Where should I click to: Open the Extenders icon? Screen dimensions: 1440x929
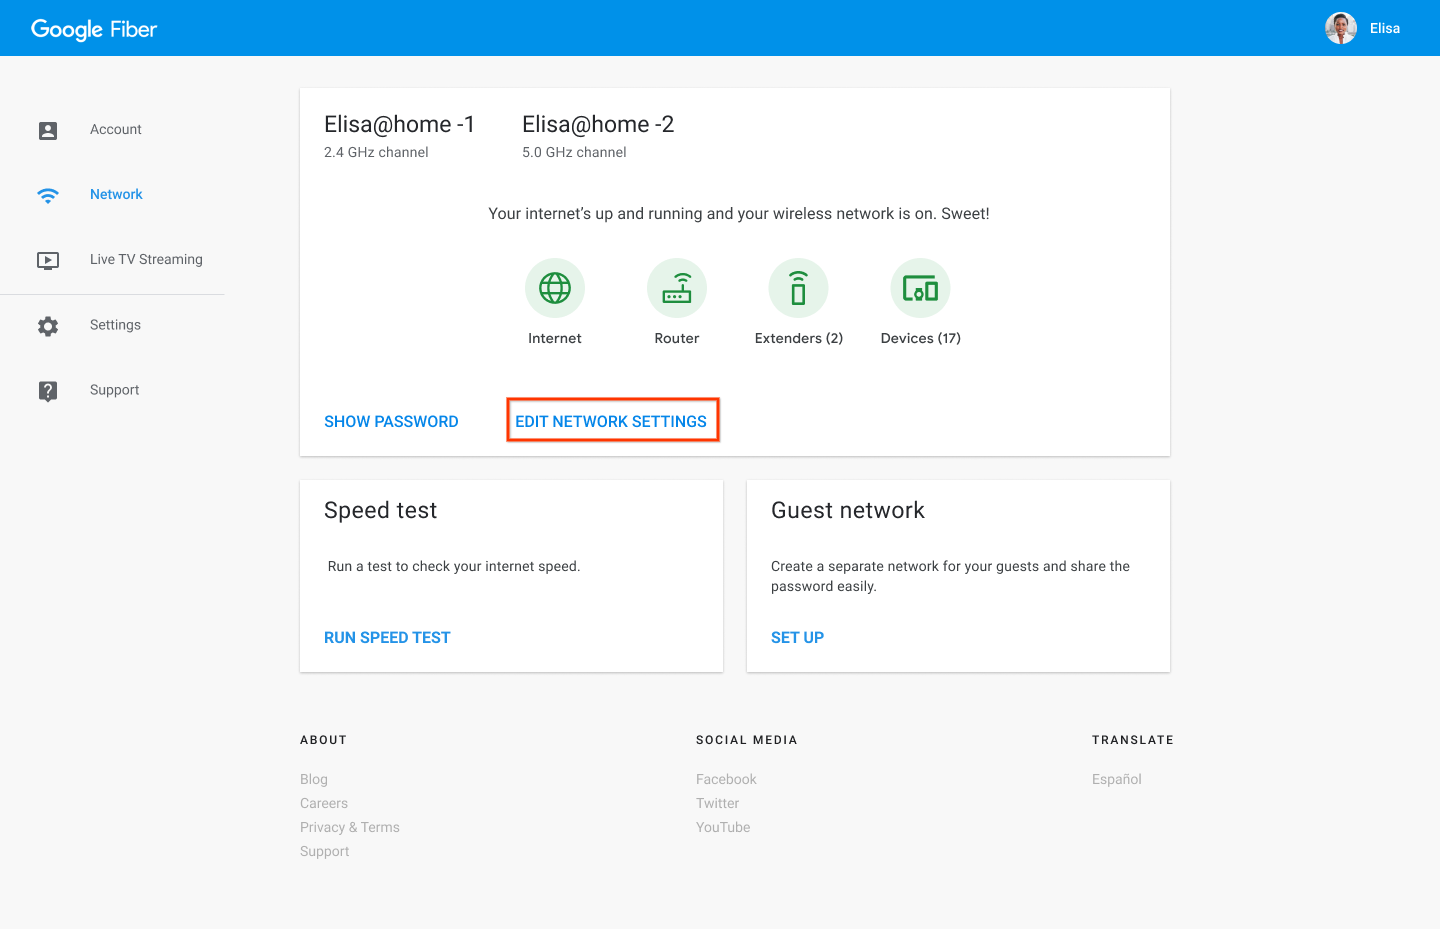(798, 288)
